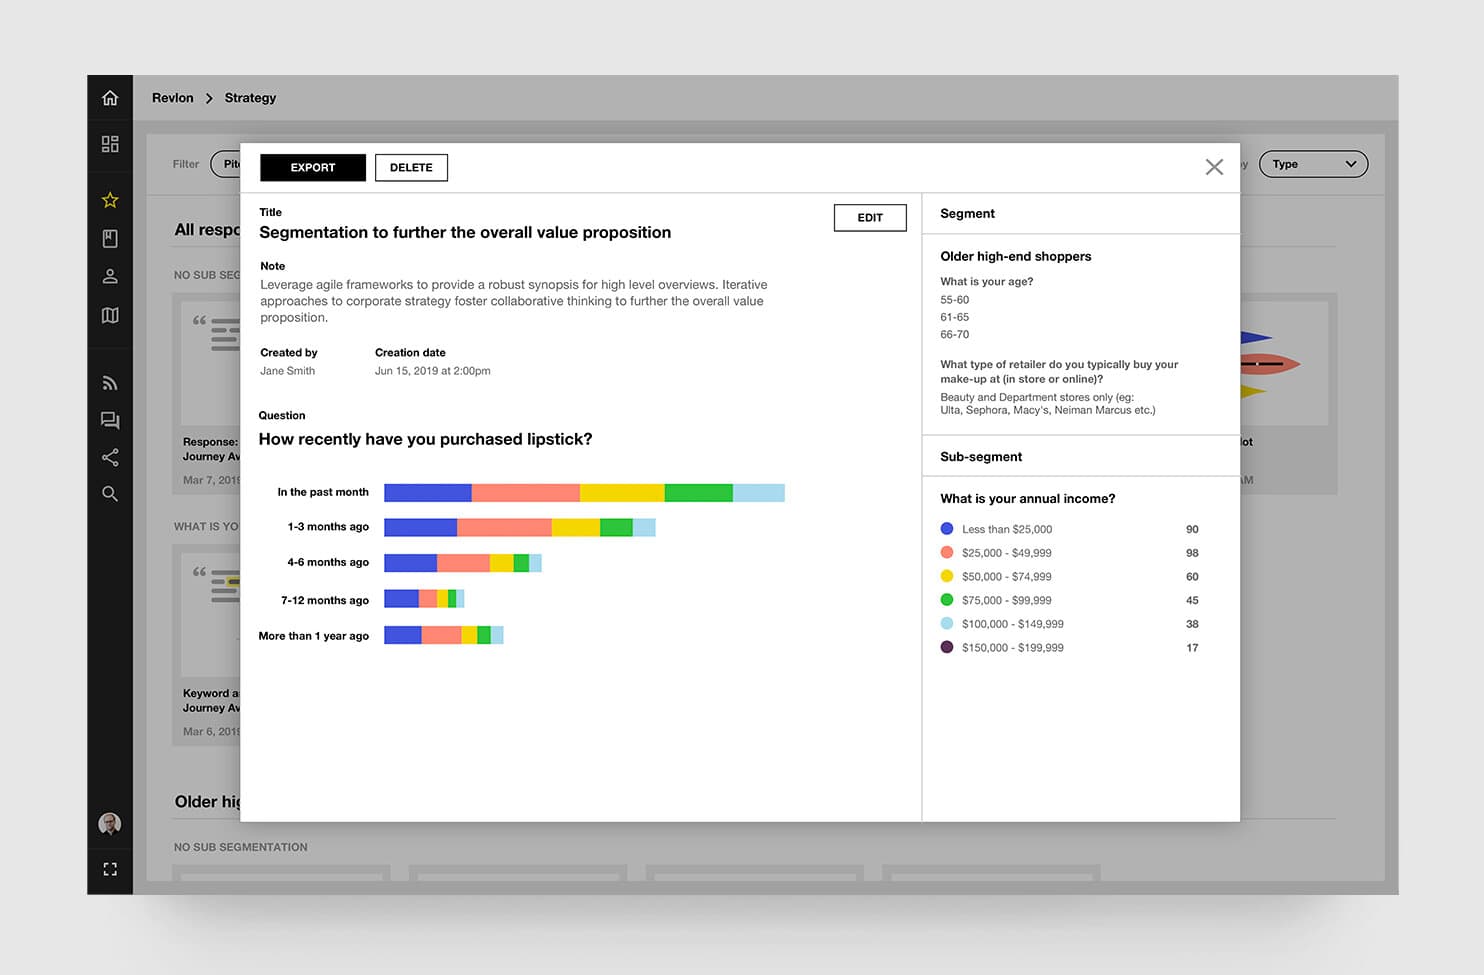Viewport: 1484px width, 975px height.
Task: Click the EDIT button
Action: (870, 218)
